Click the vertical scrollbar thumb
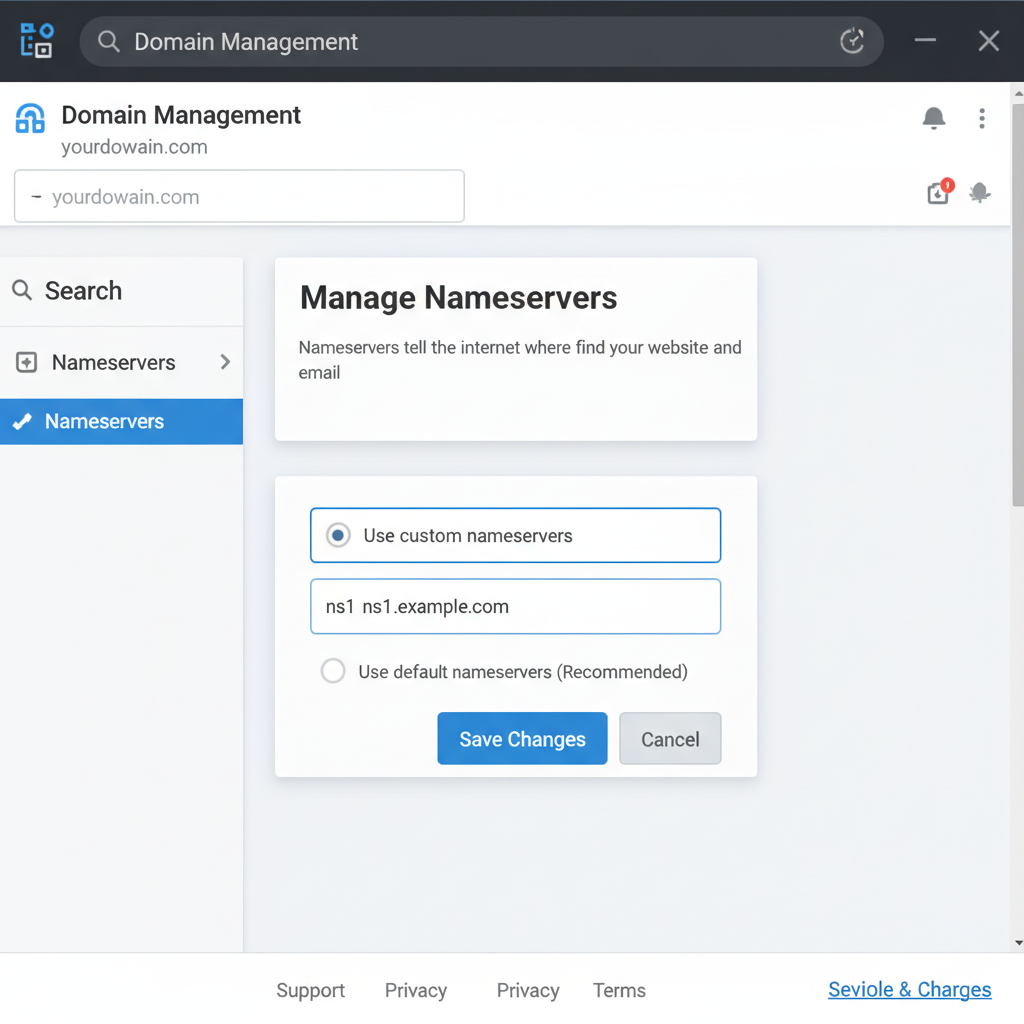Image resolution: width=1024 pixels, height=1024 pixels. (x=1018, y=305)
